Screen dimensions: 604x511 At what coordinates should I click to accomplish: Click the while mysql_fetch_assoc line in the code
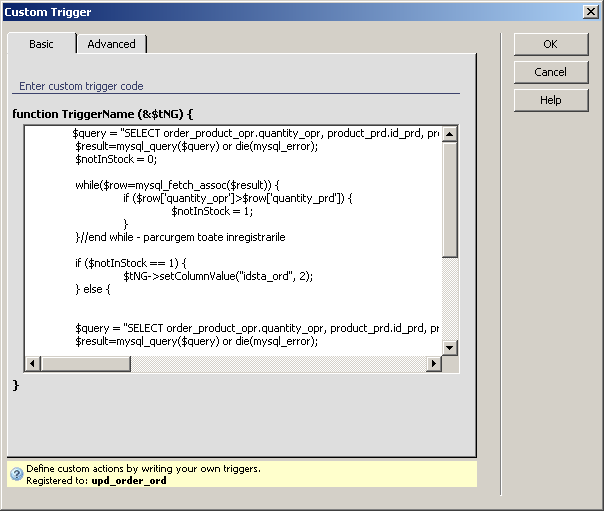(177, 185)
